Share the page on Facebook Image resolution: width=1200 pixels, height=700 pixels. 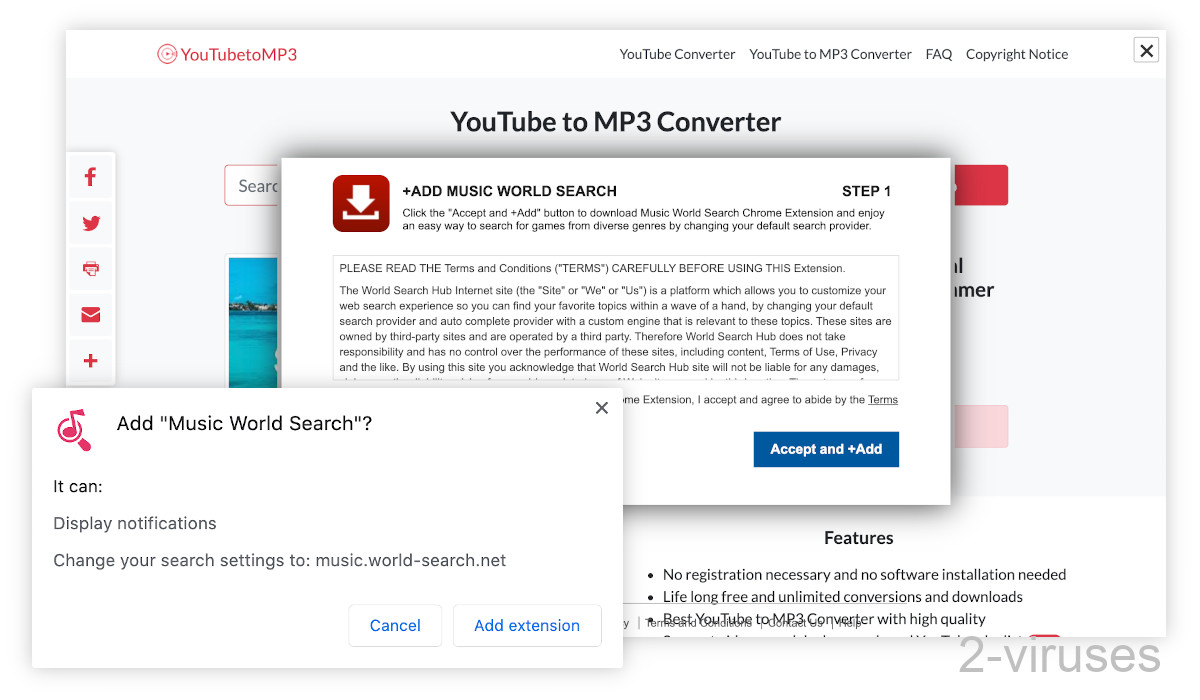click(x=91, y=176)
